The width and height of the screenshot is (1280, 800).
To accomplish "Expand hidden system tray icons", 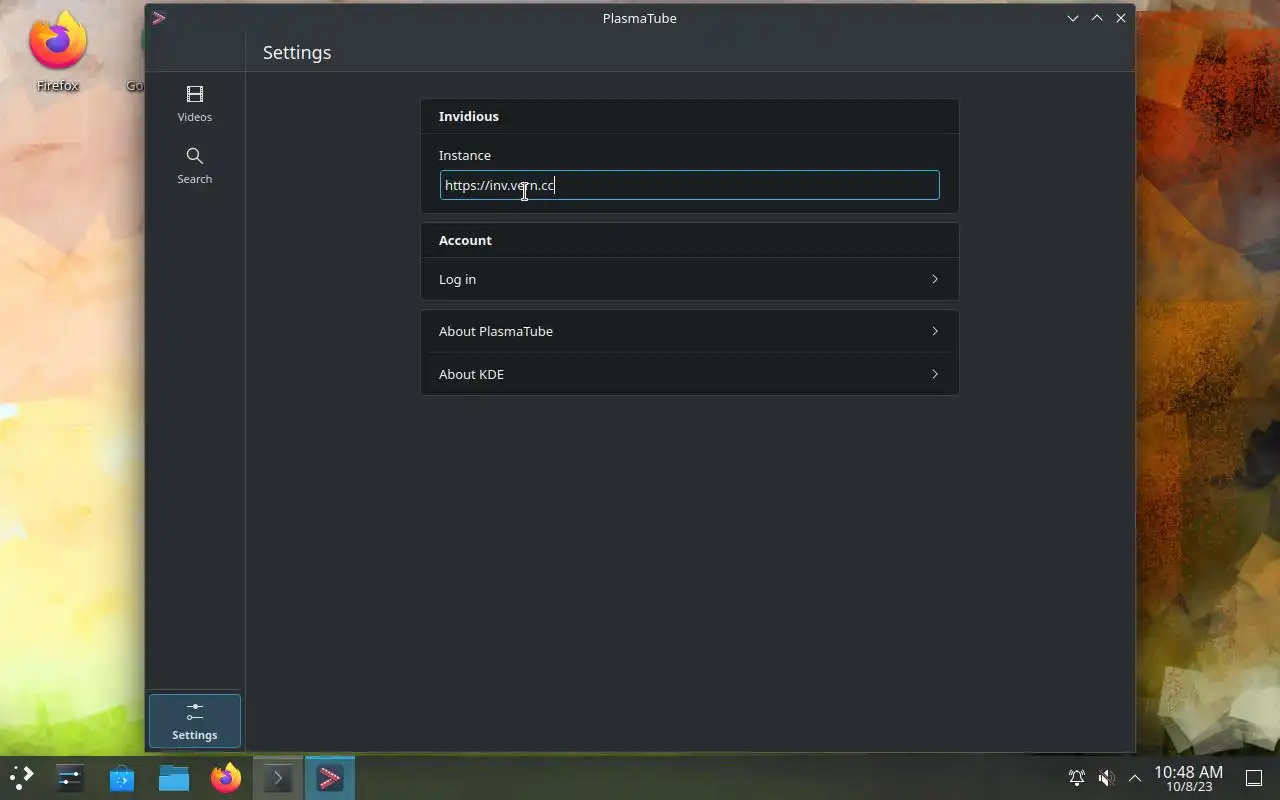I will pyautogui.click(x=1135, y=777).
